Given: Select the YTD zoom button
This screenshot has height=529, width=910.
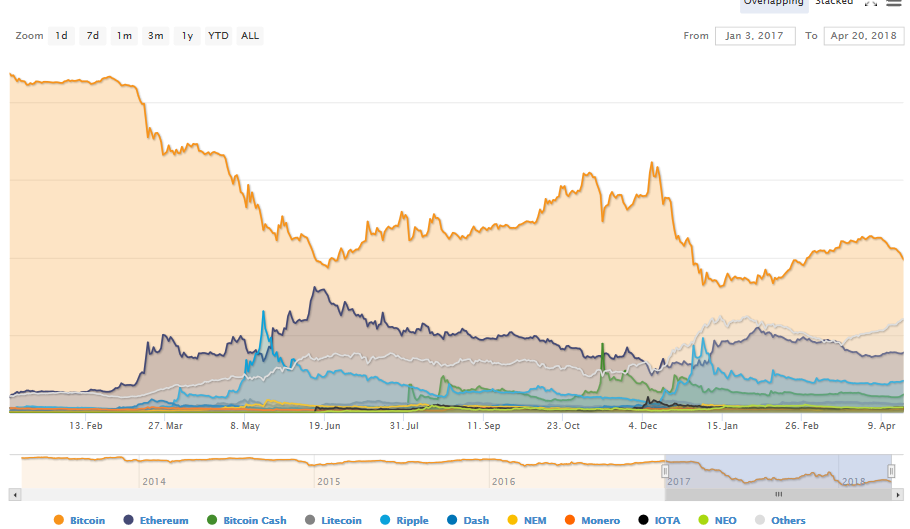Looking at the screenshot, I should pos(218,36).
